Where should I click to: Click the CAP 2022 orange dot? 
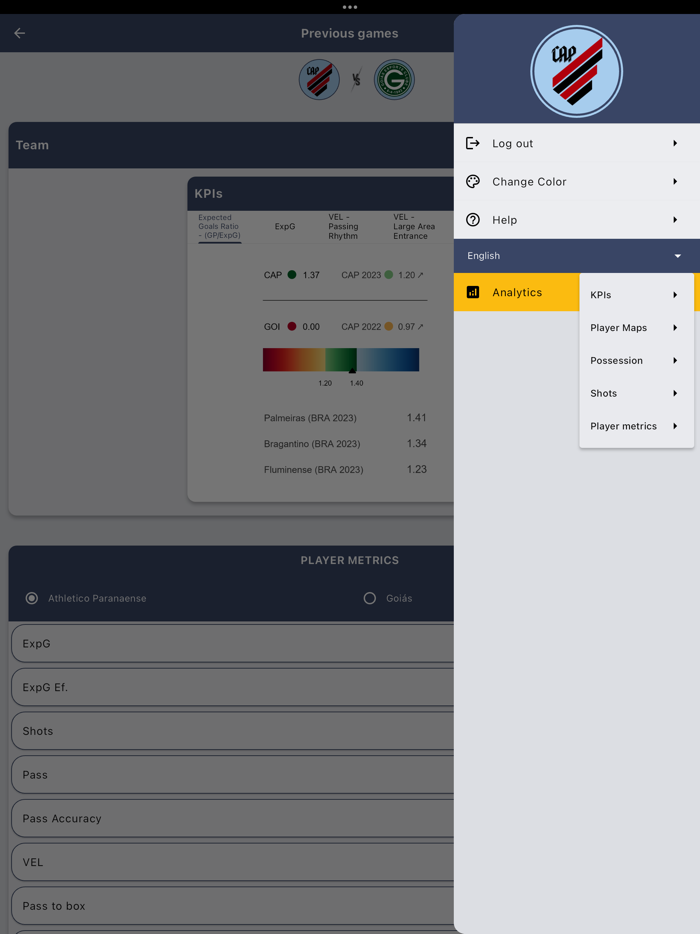point(388,326)
